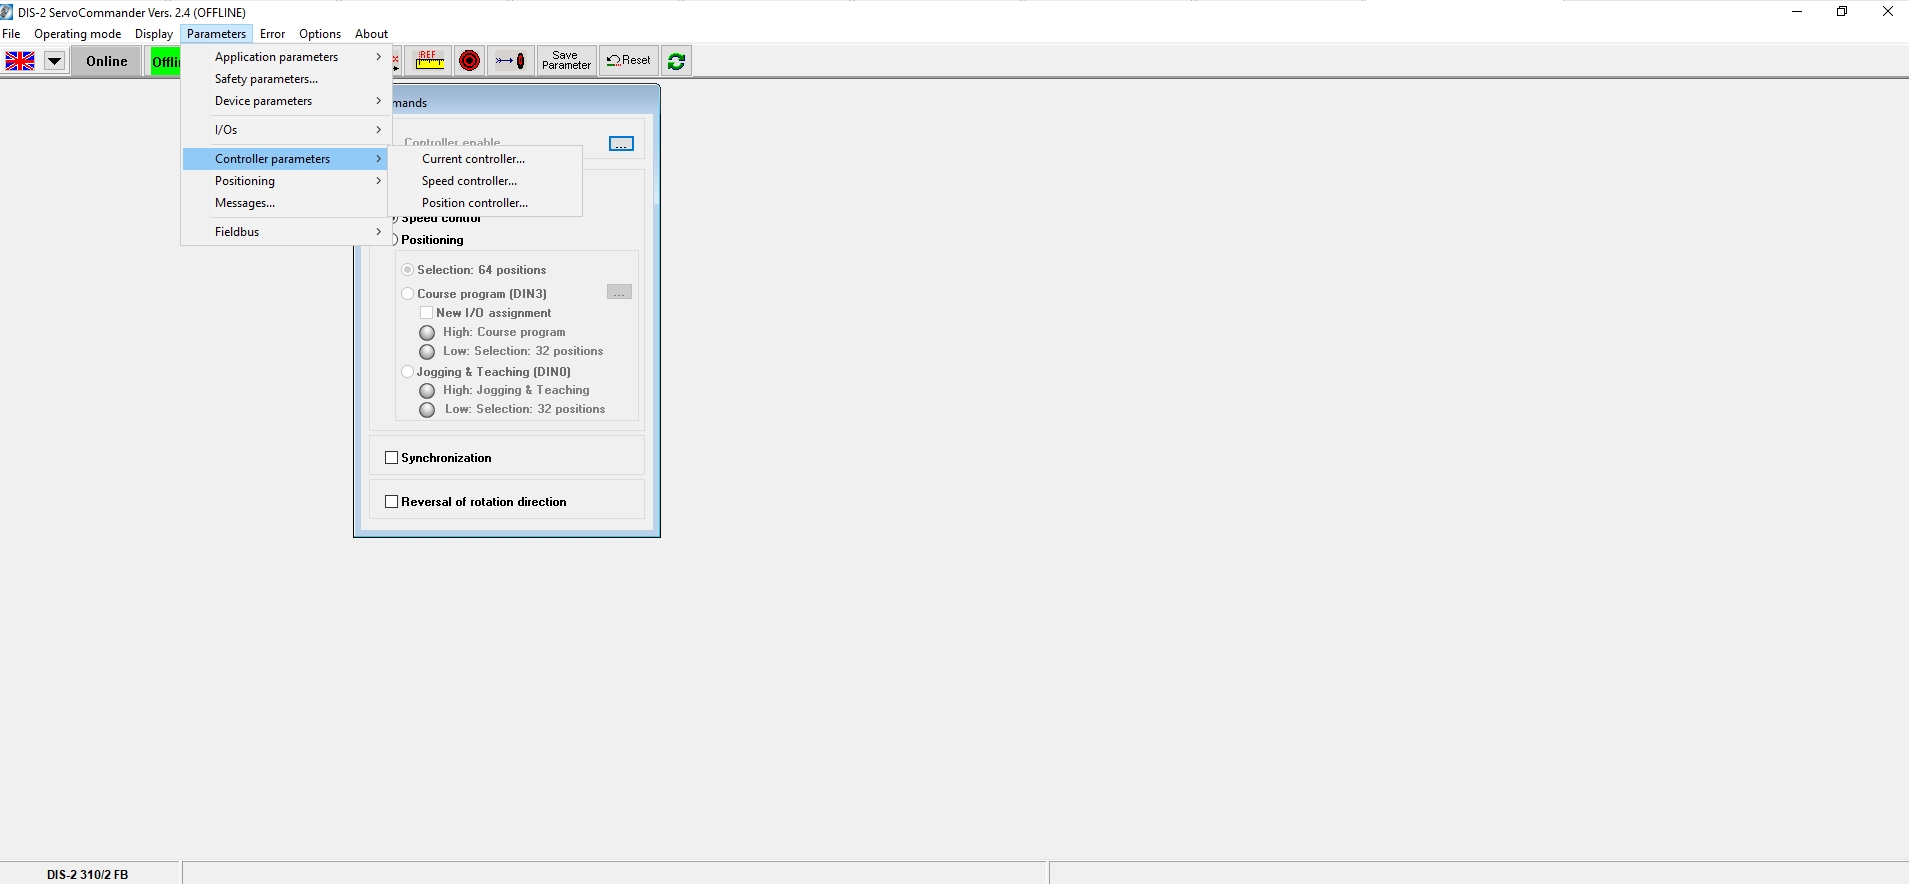Open the language dropdown arrow
The image size is (1909, 884).
click(x=54, y=61)
